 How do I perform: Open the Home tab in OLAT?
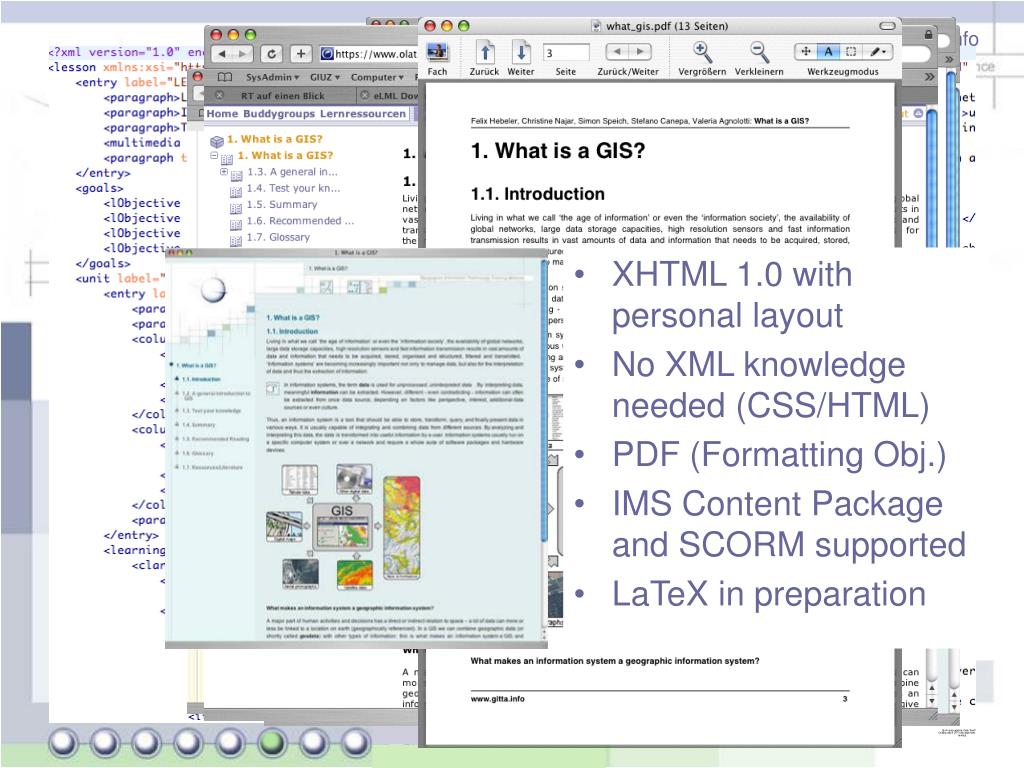coord(222,114)
